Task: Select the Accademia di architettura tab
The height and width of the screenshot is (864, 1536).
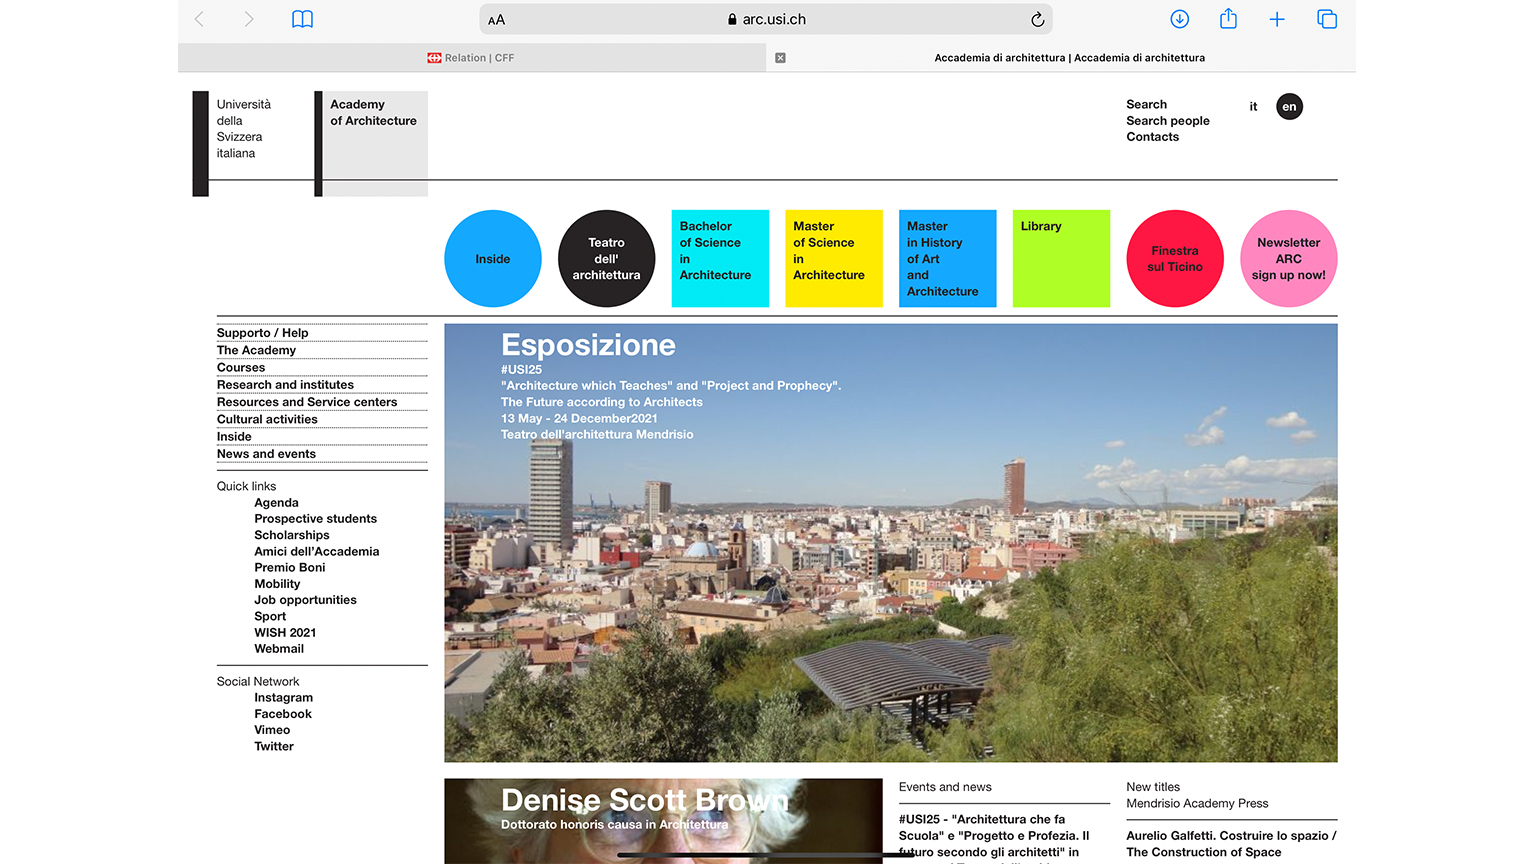Action: pyautogui.click(x=1069, y=58)
